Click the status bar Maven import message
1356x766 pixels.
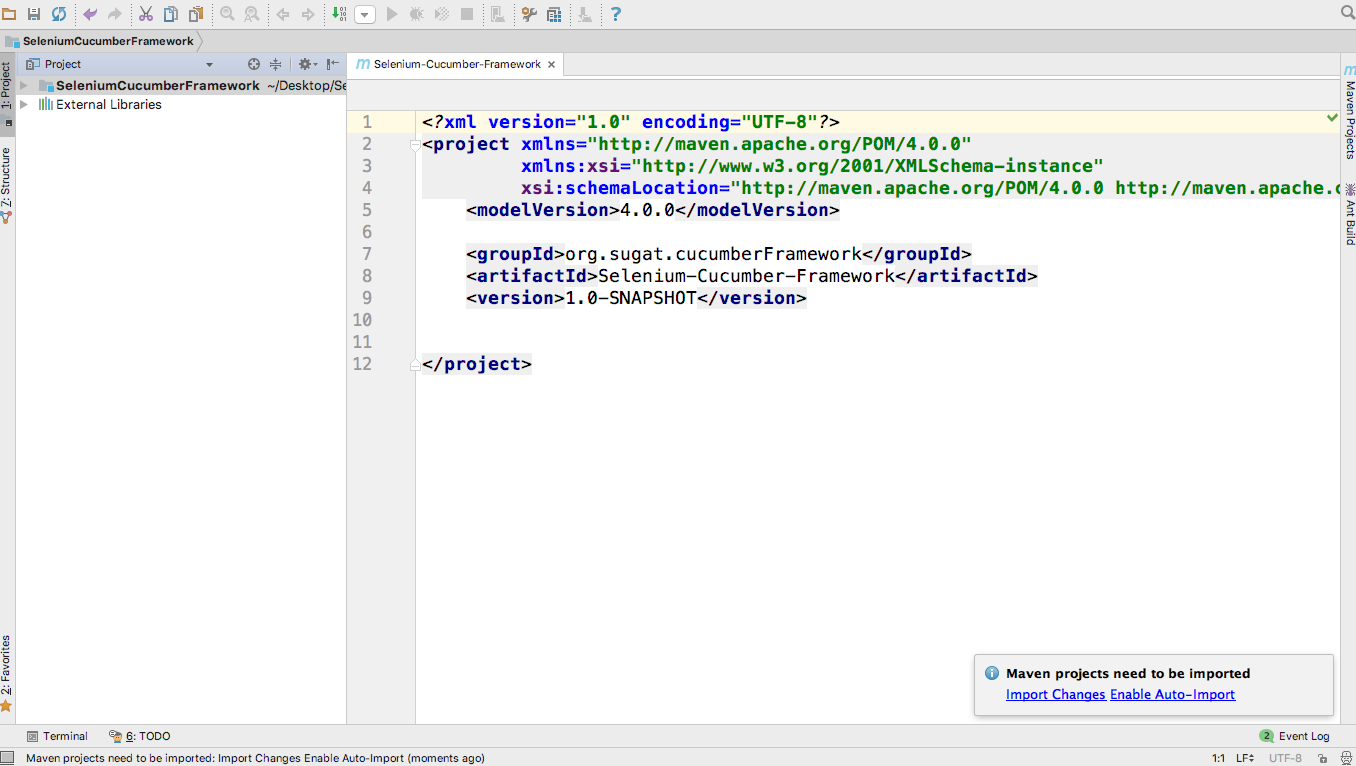click(255, 758)
